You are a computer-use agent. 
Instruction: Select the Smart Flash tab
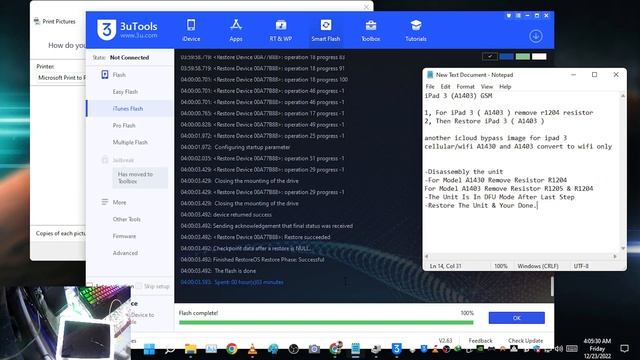325,30
